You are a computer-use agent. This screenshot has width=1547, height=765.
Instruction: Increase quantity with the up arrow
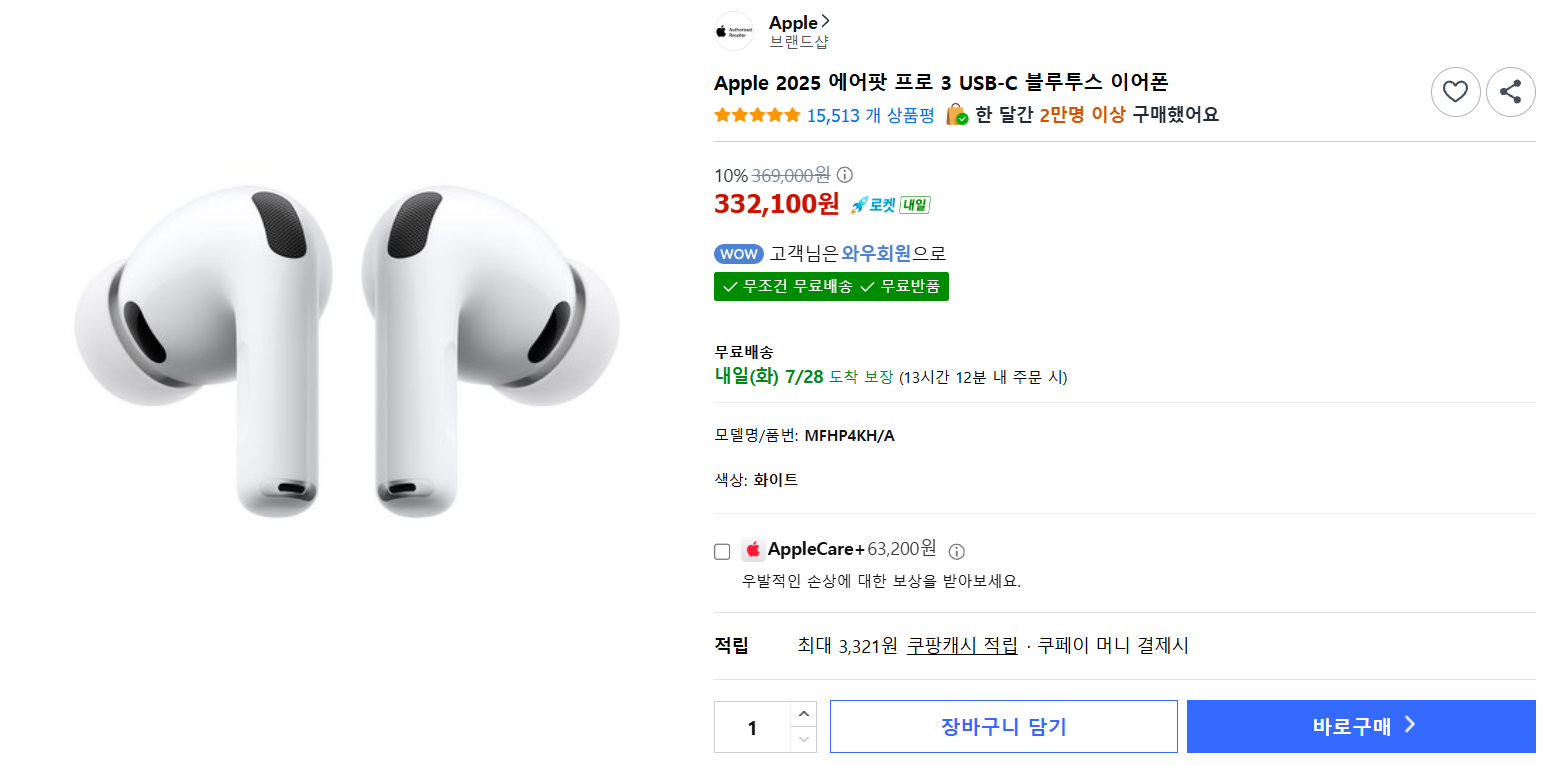[x=803, y=714]
